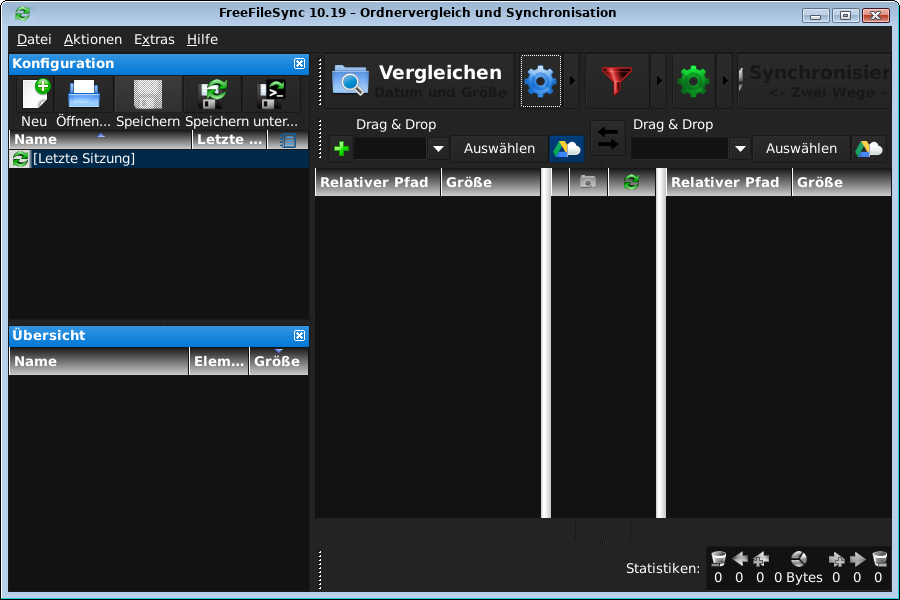Focus the right folder path input field

[x=680, y=149]
